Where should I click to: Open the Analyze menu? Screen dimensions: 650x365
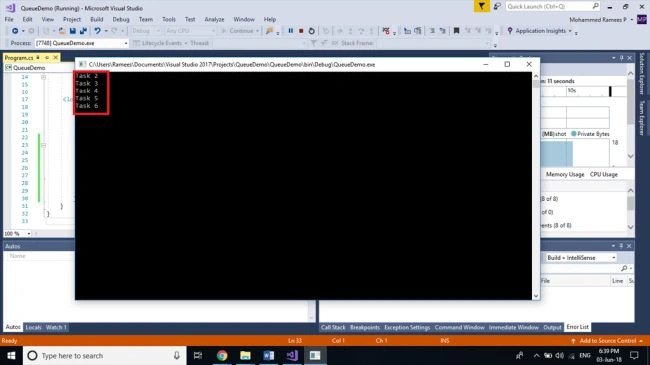(214, 19)
